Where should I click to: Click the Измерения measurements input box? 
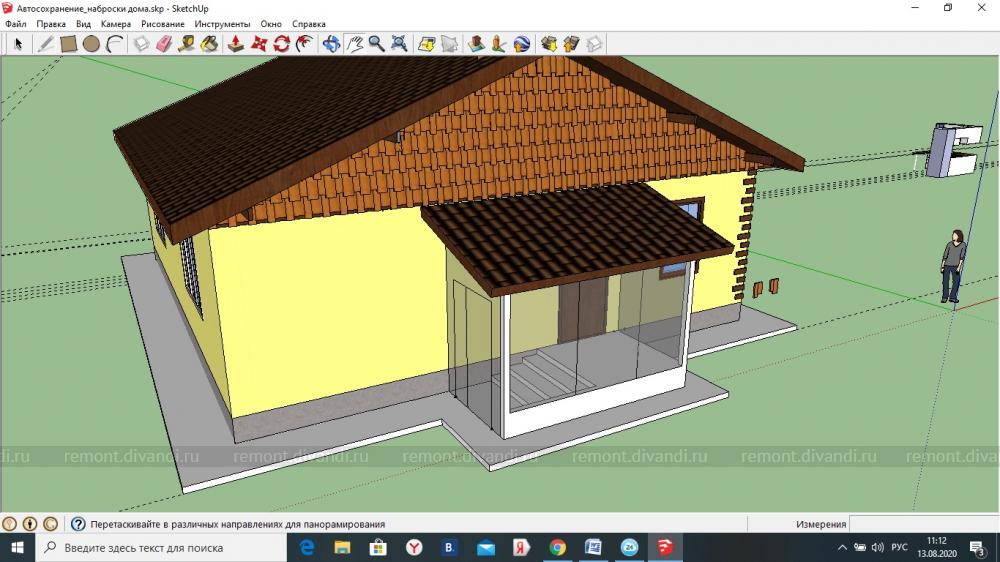[922, 524]
